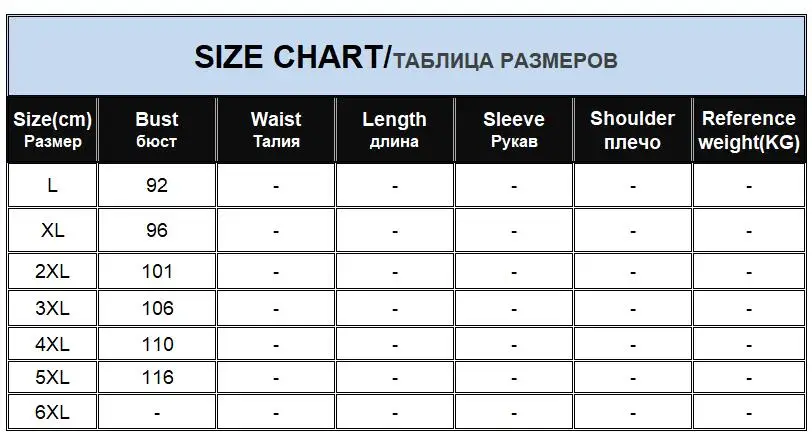This screenshot has width=812, height=438.
Task: Click the bust value 101
Action: 157,271
